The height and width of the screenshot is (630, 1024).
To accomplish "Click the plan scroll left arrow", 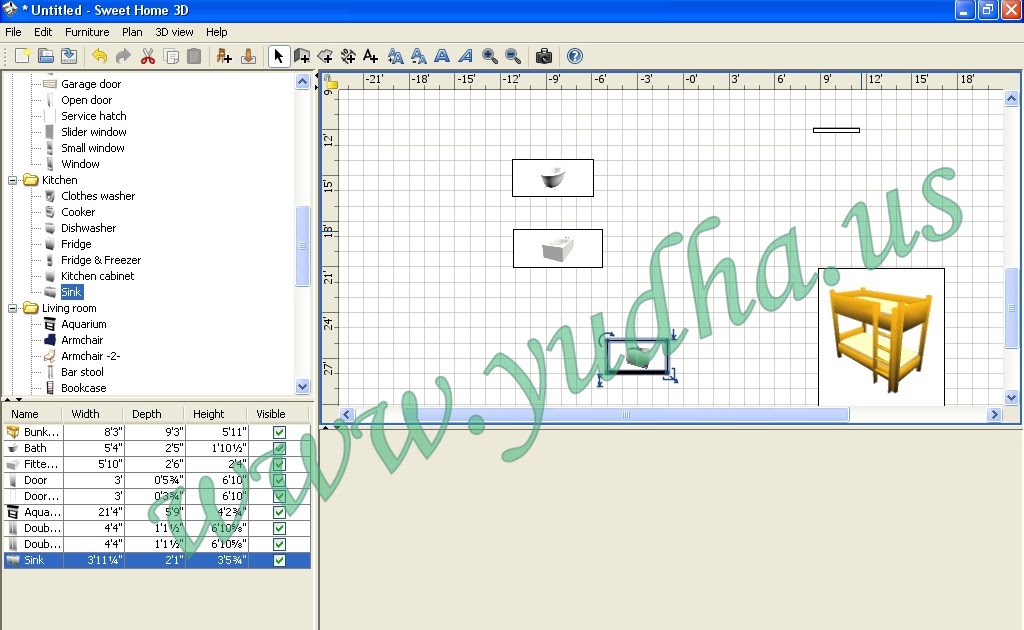I will 347,415.
